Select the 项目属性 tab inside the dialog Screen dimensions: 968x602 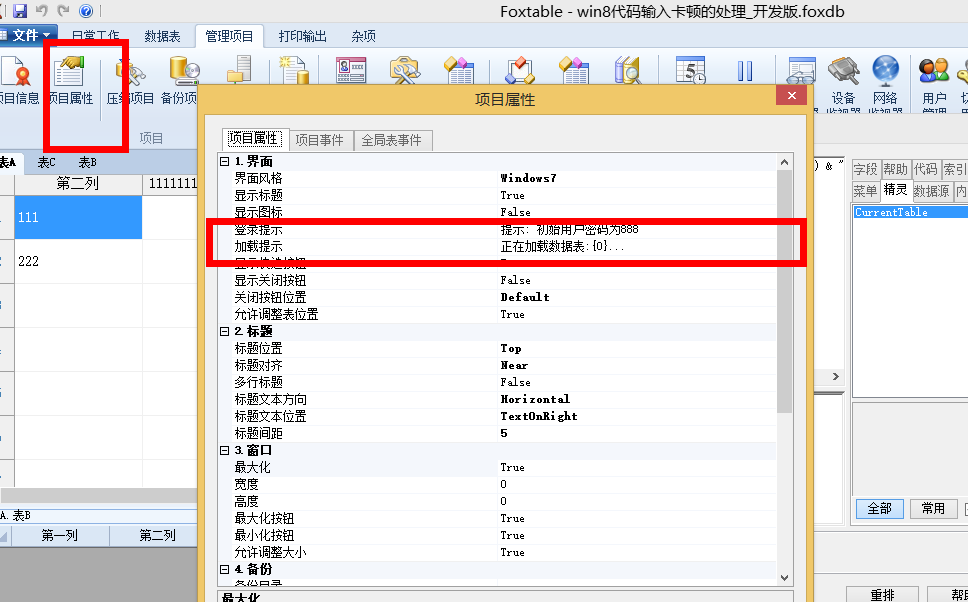pos(253,139)
